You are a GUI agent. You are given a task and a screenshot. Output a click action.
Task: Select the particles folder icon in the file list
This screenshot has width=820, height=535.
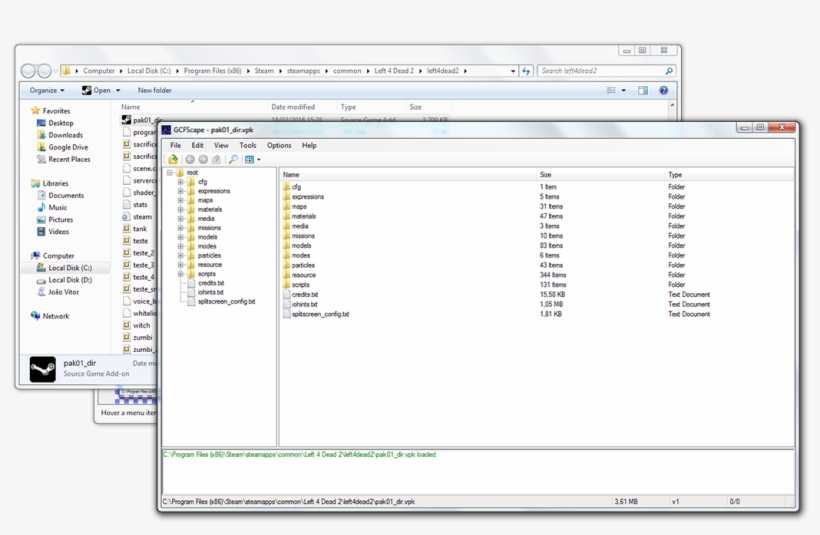tap(286, 265)
